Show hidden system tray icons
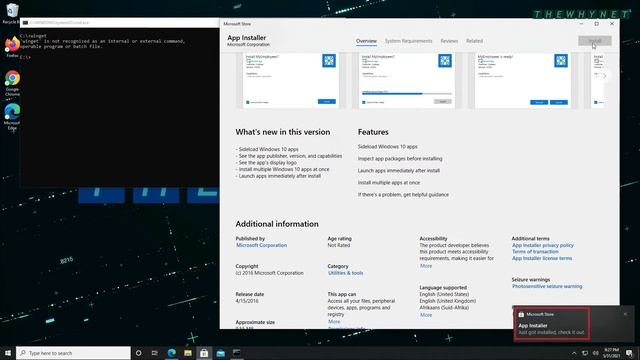Screen dimensions: 640x360 coord(574,353)
